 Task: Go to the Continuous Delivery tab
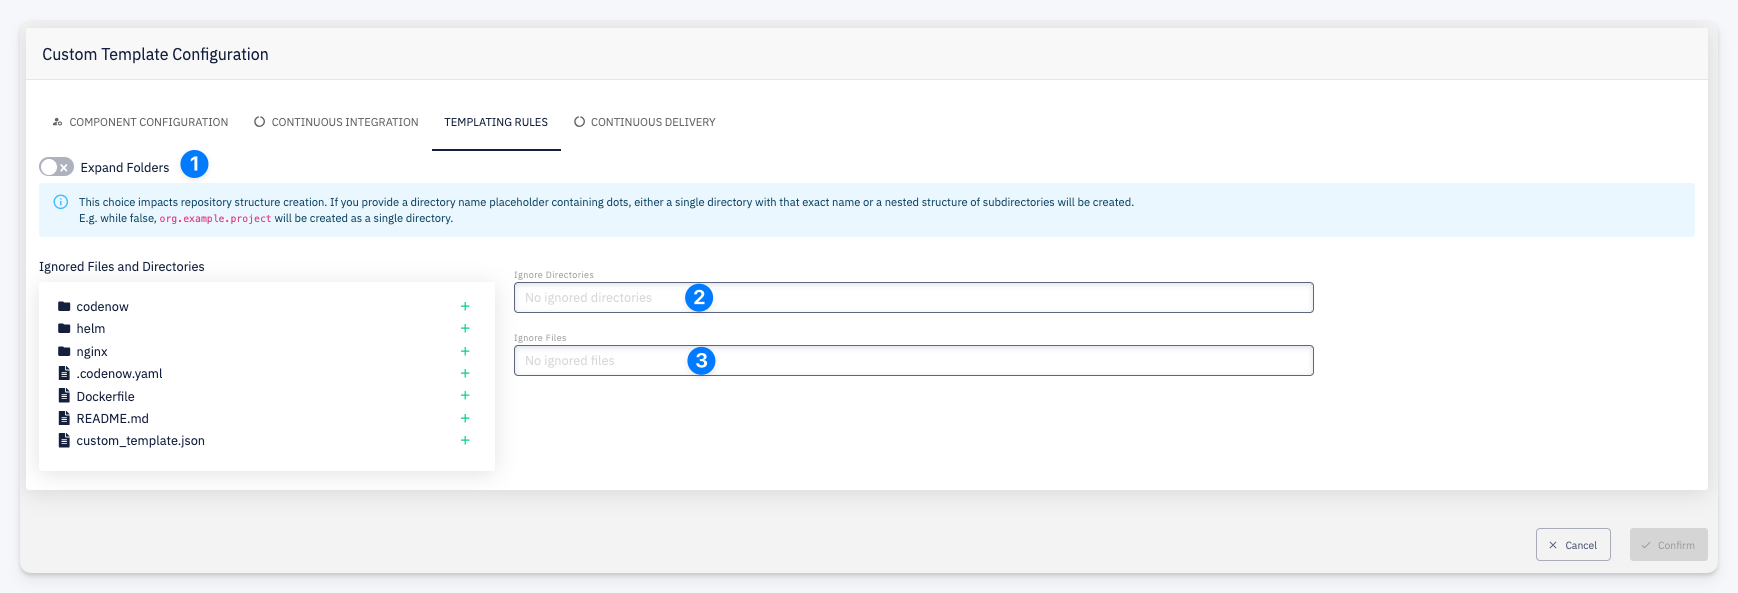point(645,122)
